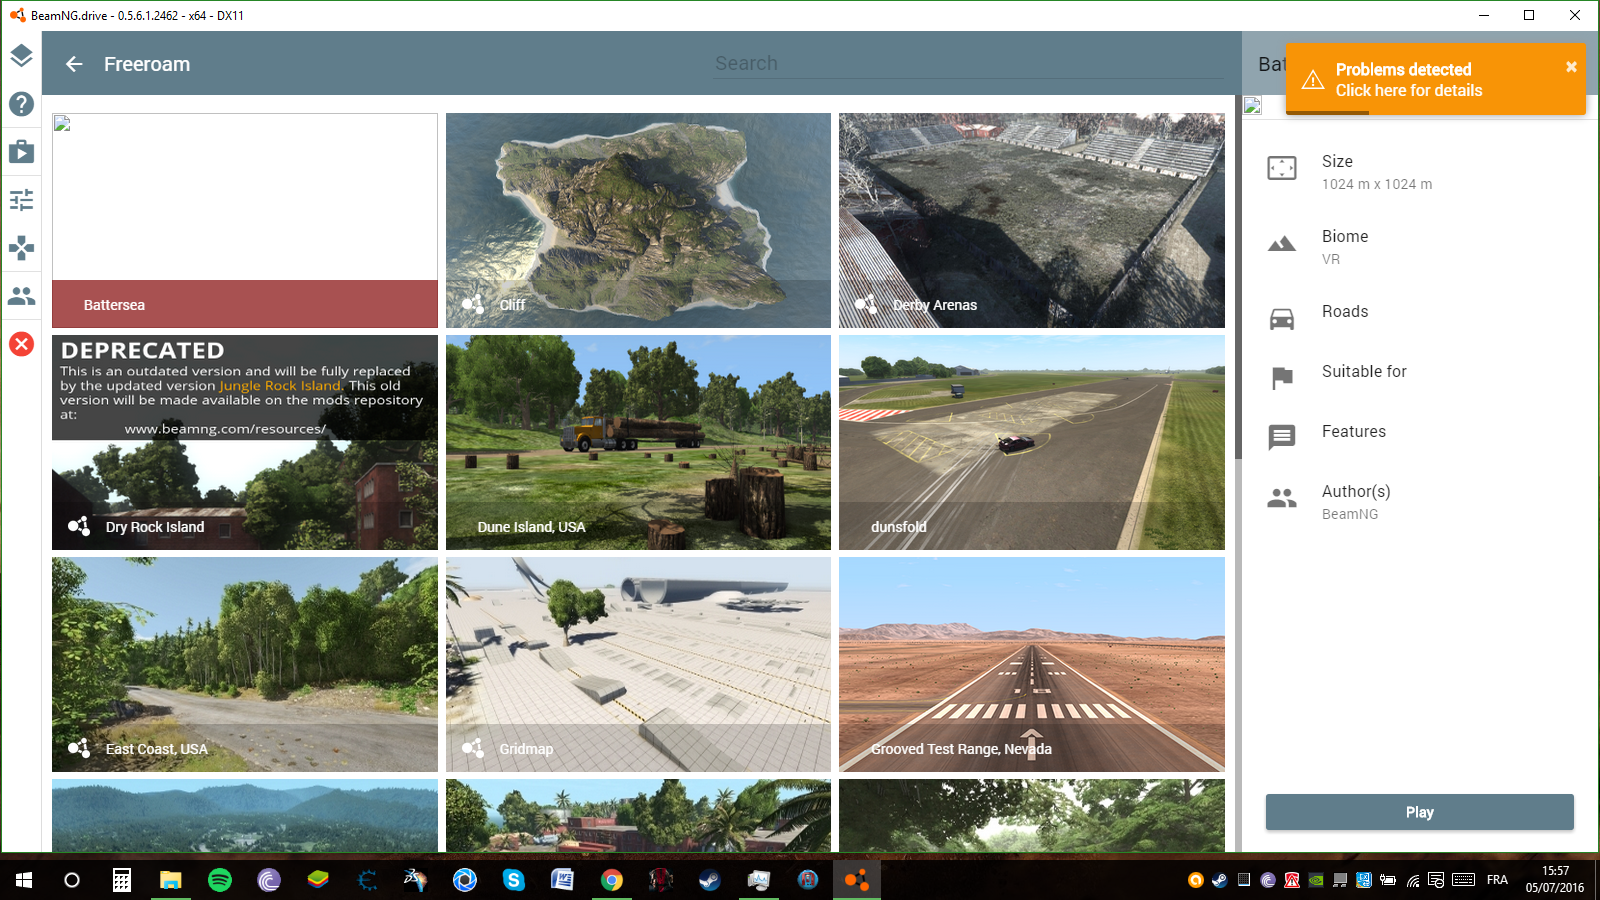
Task: Select the Dry Rock Island map
Action: [x=245, y=442]
